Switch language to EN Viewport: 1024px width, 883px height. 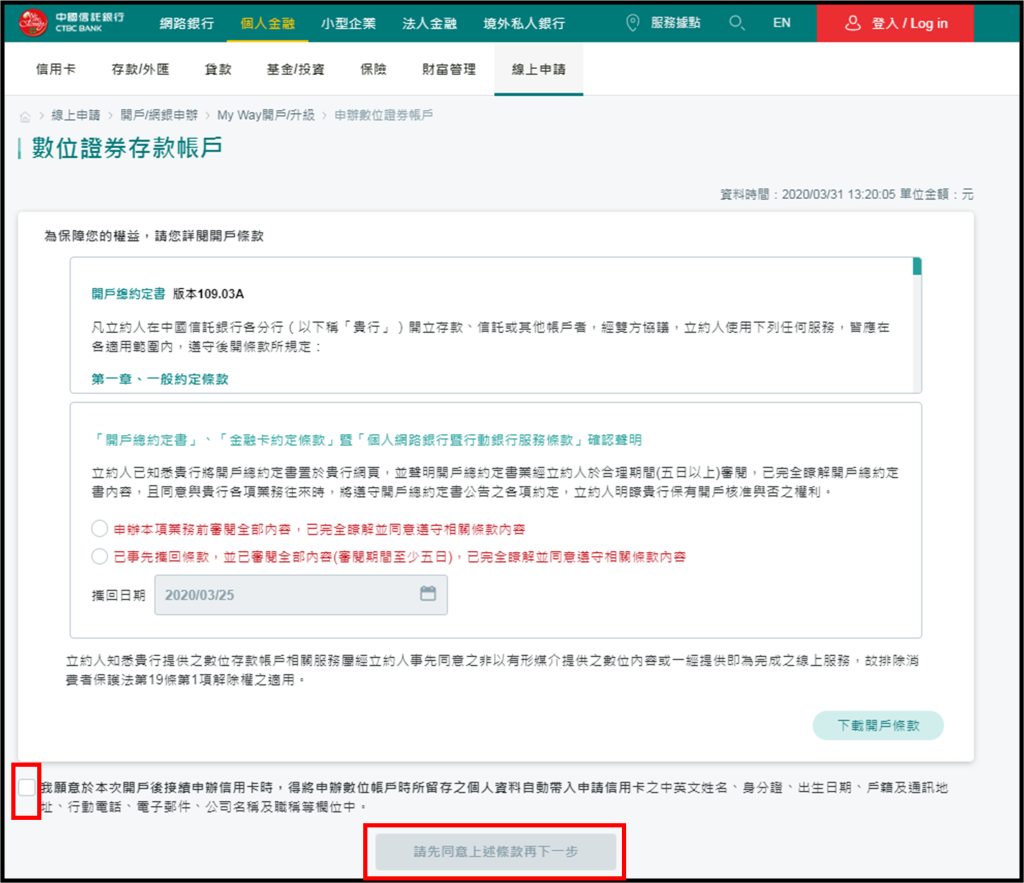click(x=781, y=22)
